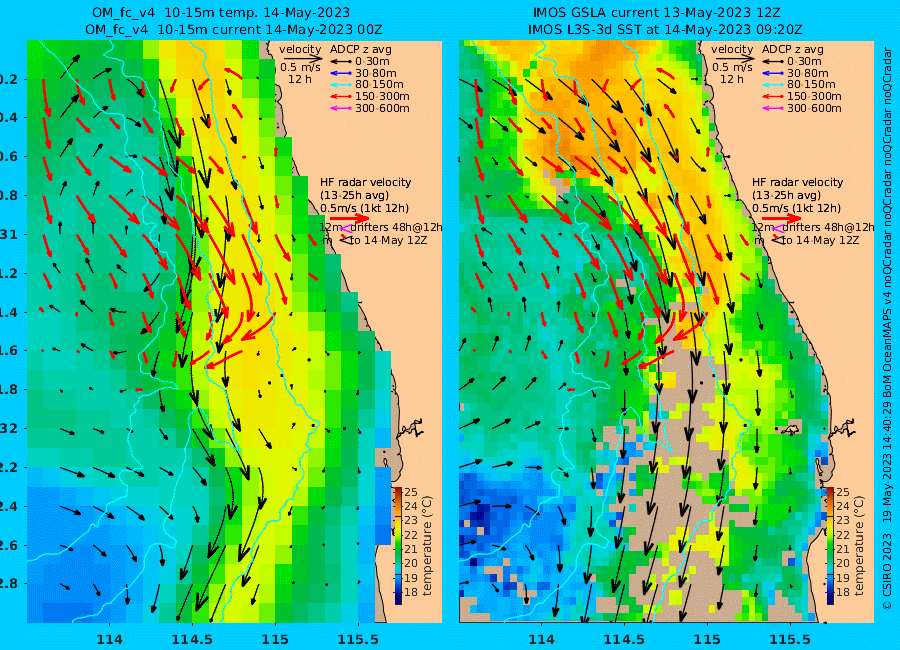Click blue 30-80m ADCP arrow in left legend
The width and height of the screenshot is (900, 650).
pos(341,73)
